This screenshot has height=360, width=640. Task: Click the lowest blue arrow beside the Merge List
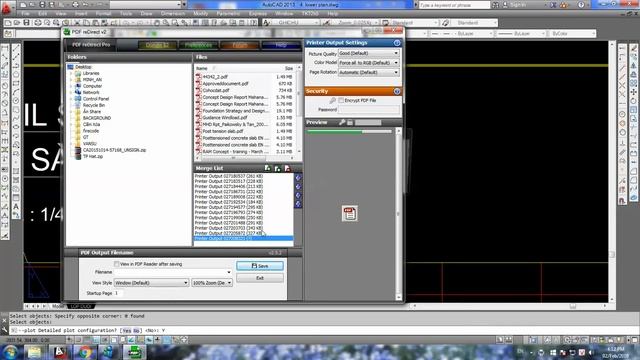pyautogui.click(x=298, y=204)
